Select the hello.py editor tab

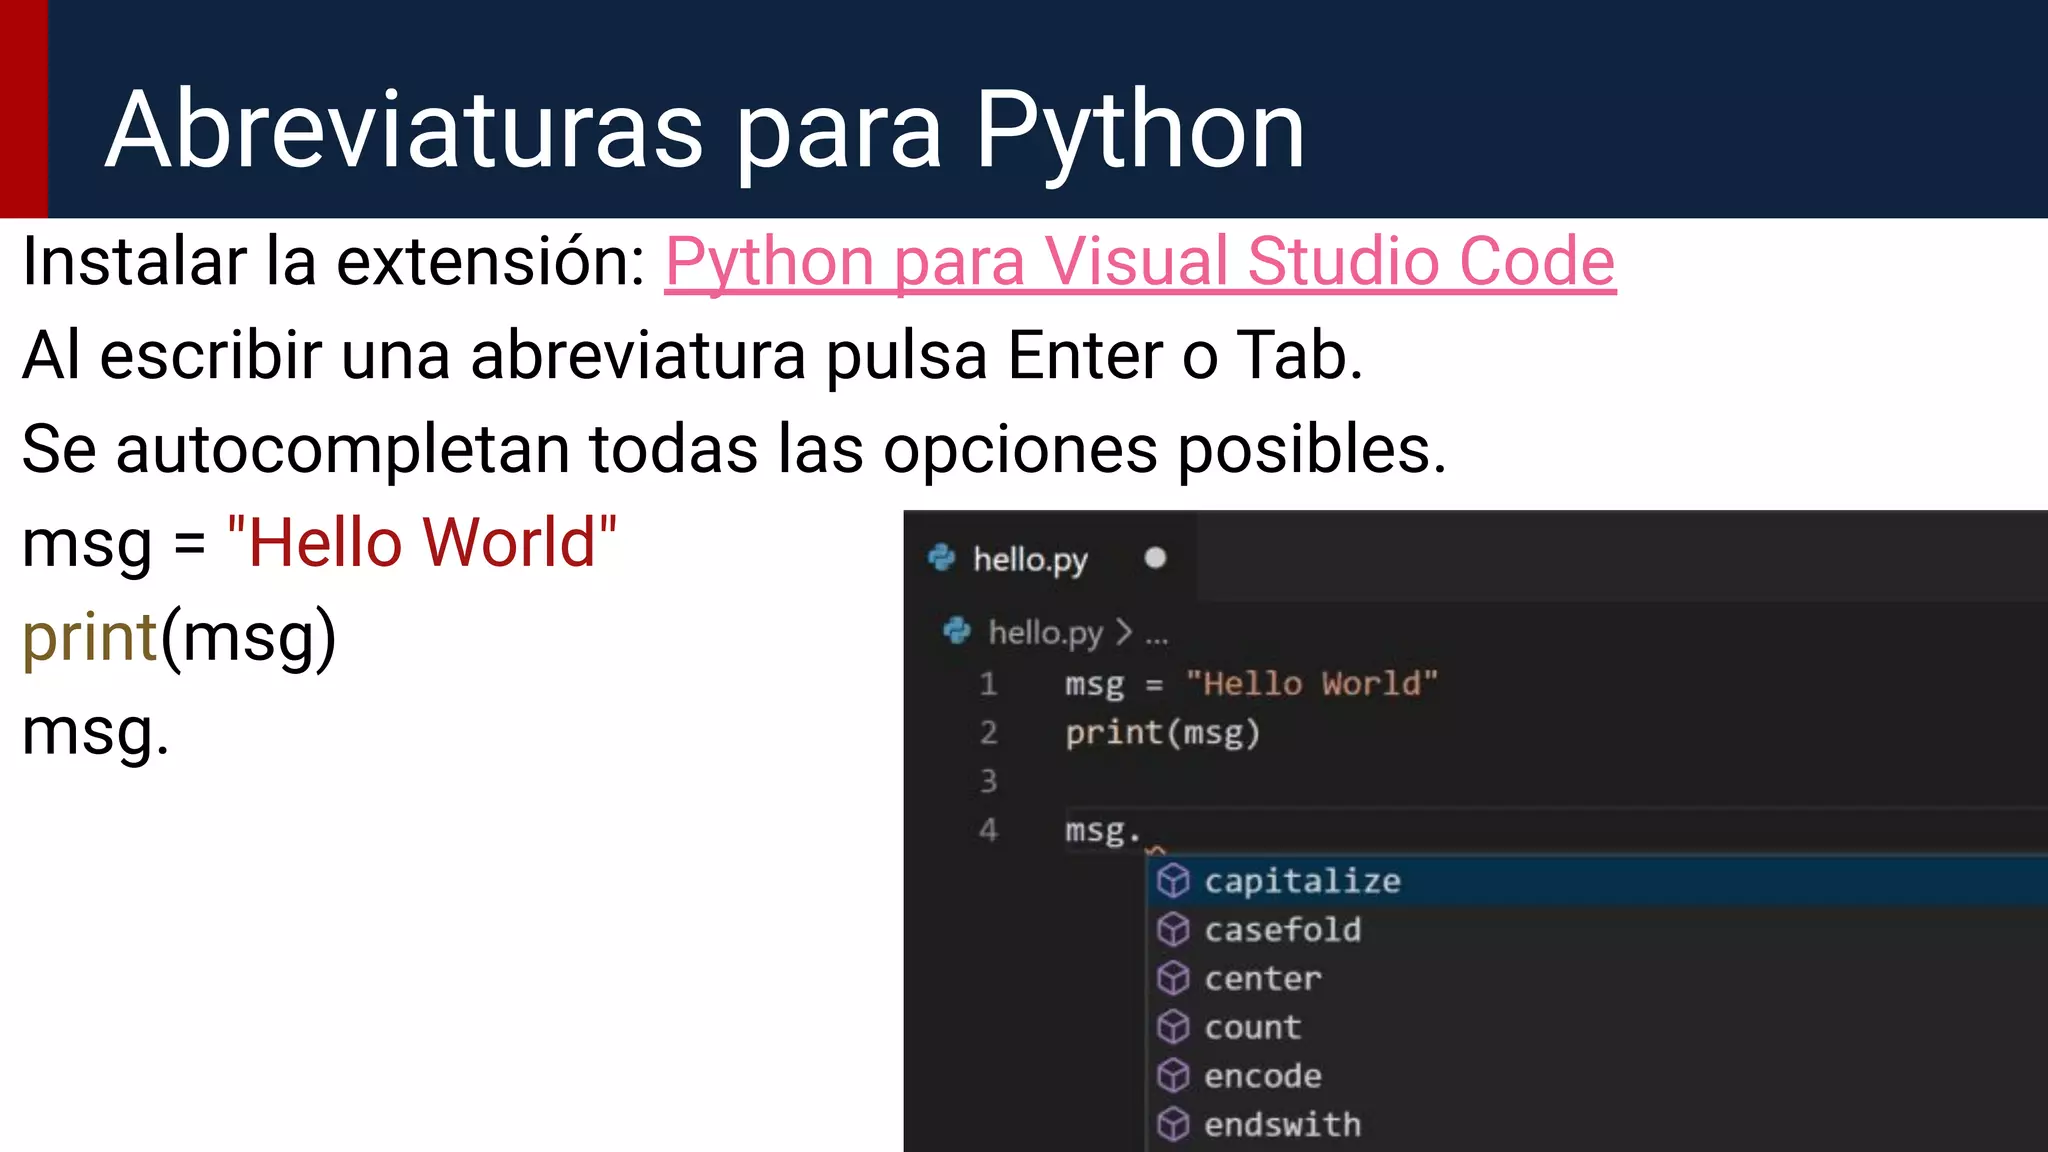(x=1050, y=558)
